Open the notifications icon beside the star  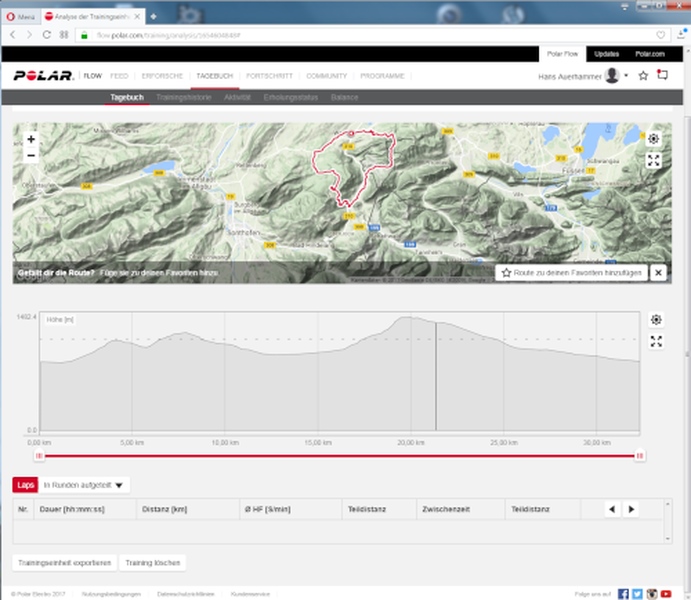click(662, 75)
